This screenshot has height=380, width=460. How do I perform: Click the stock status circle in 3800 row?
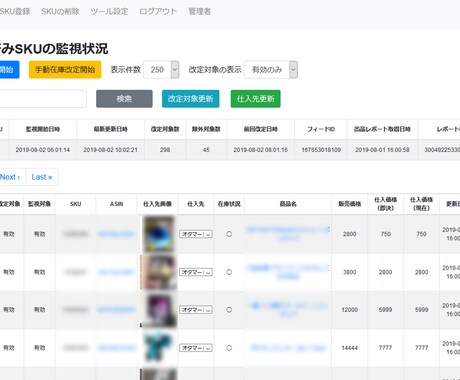click(229, 272)
